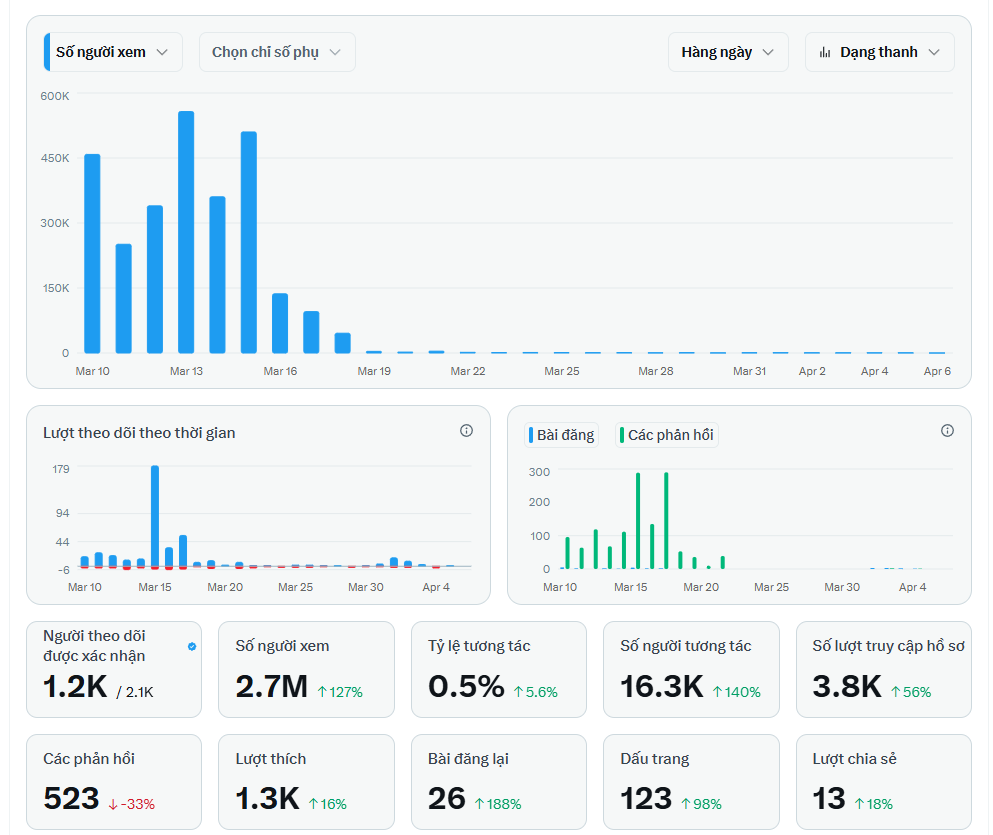
Task: Click the verified badge icon
Action: pos(192,646)
